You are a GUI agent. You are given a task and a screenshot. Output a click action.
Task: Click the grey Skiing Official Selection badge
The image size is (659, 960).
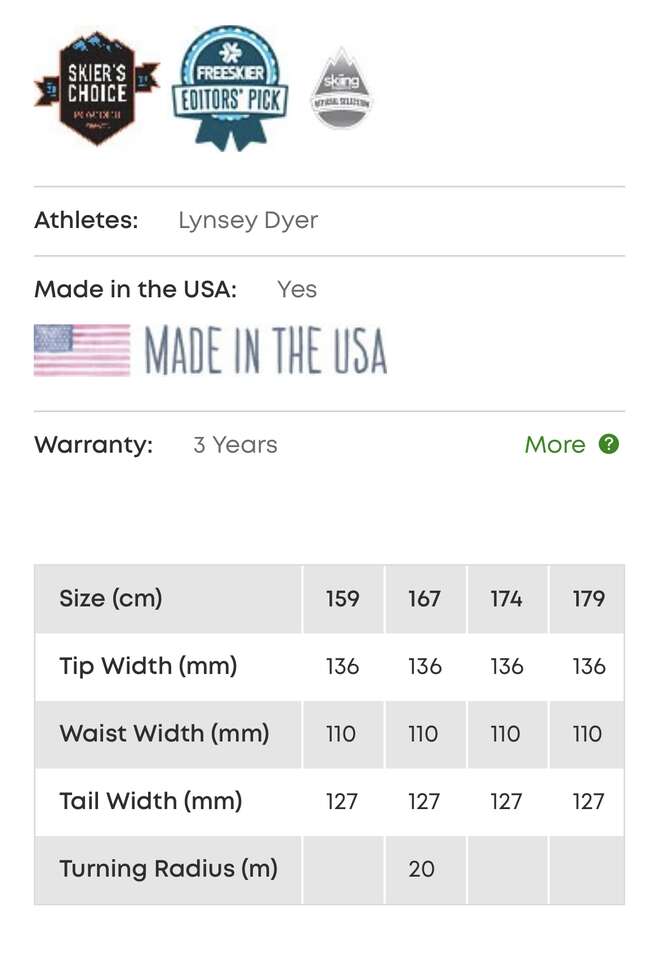coord(341,89)
